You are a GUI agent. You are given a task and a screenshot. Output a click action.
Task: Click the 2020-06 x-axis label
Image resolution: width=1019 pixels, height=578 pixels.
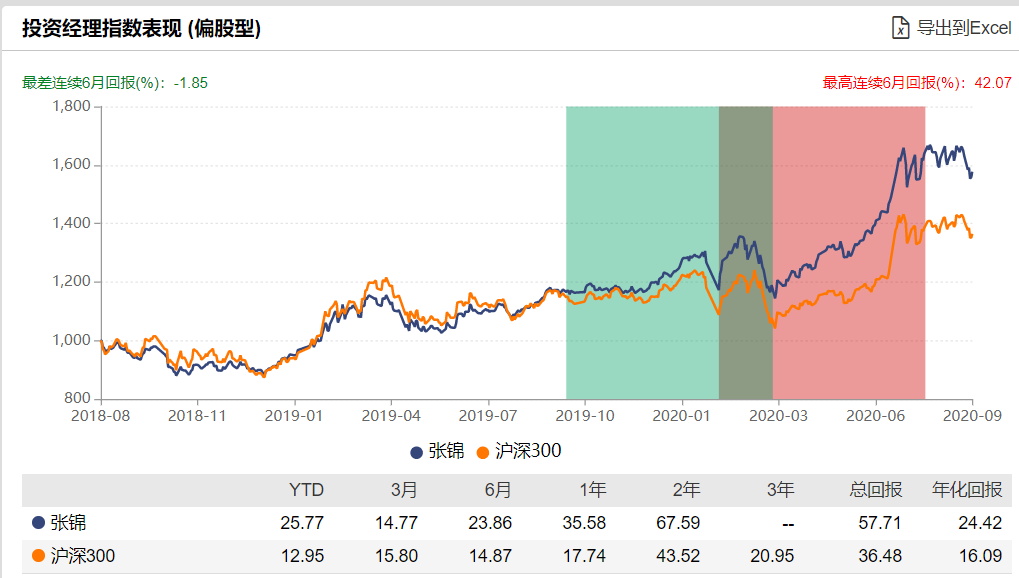click(x=875, y=415)
